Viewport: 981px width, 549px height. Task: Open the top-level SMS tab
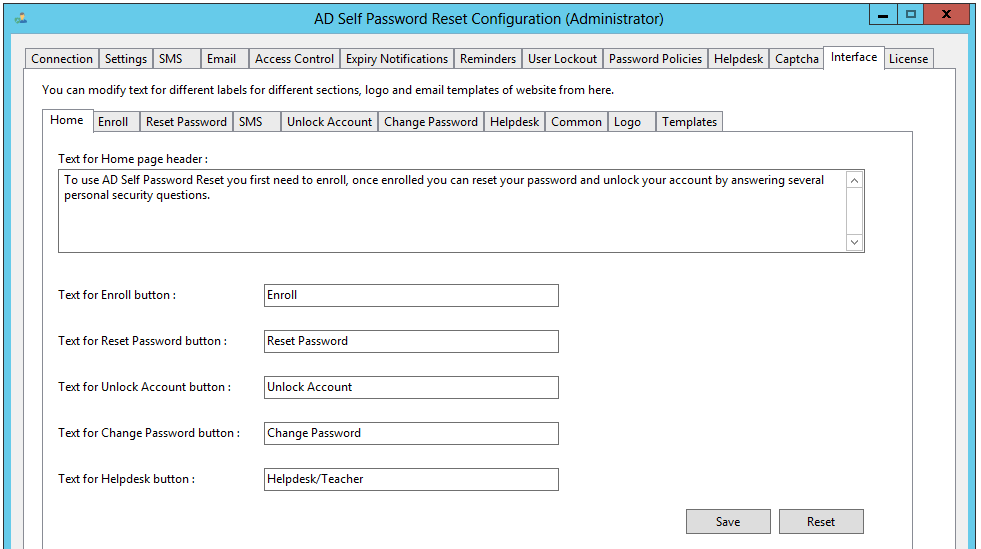point(176,59)
